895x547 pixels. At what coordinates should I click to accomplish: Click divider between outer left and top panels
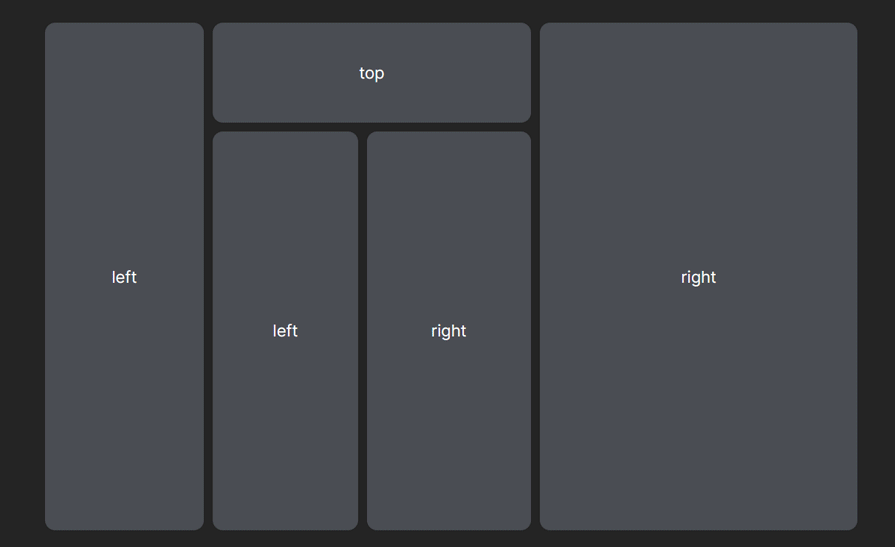pyautogui.click(x=208, y=73)
